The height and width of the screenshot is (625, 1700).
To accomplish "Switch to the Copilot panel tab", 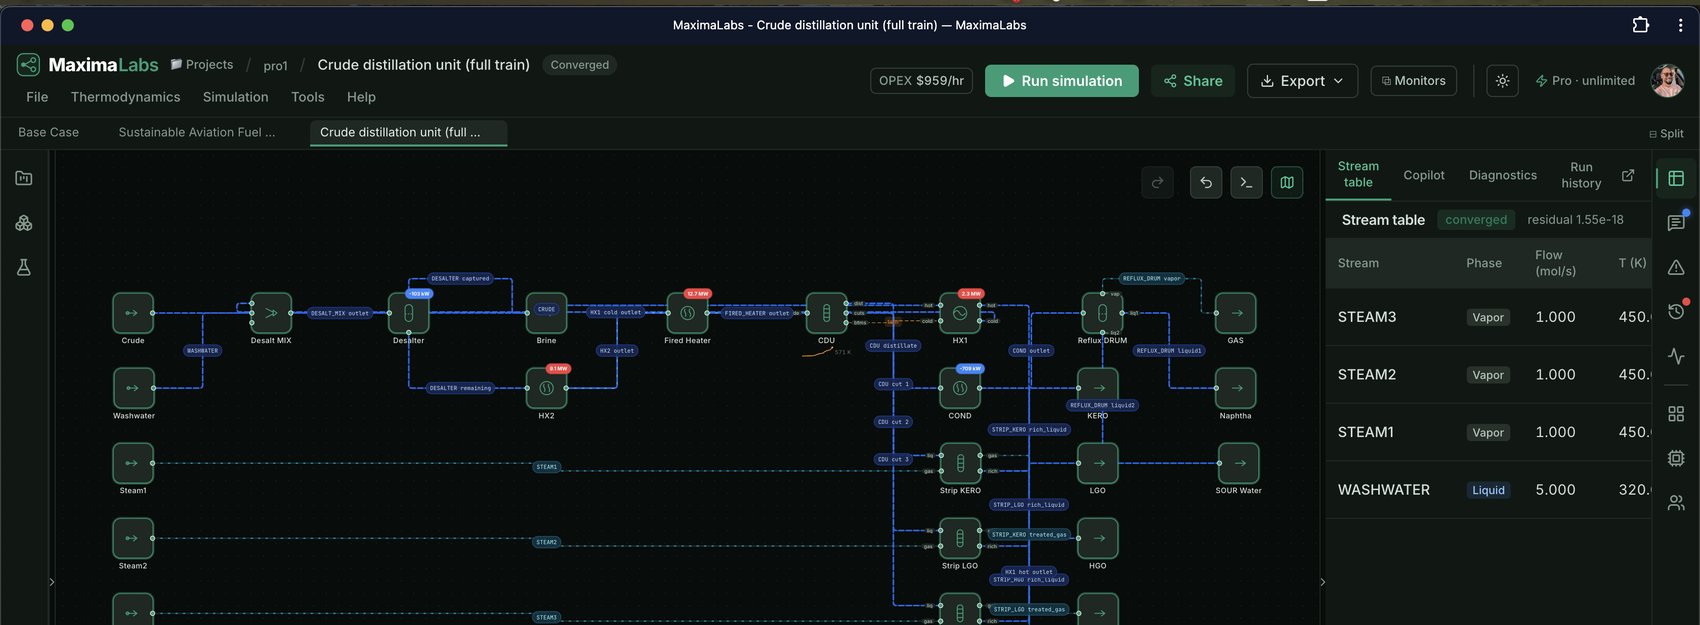I will [1424, 175].
